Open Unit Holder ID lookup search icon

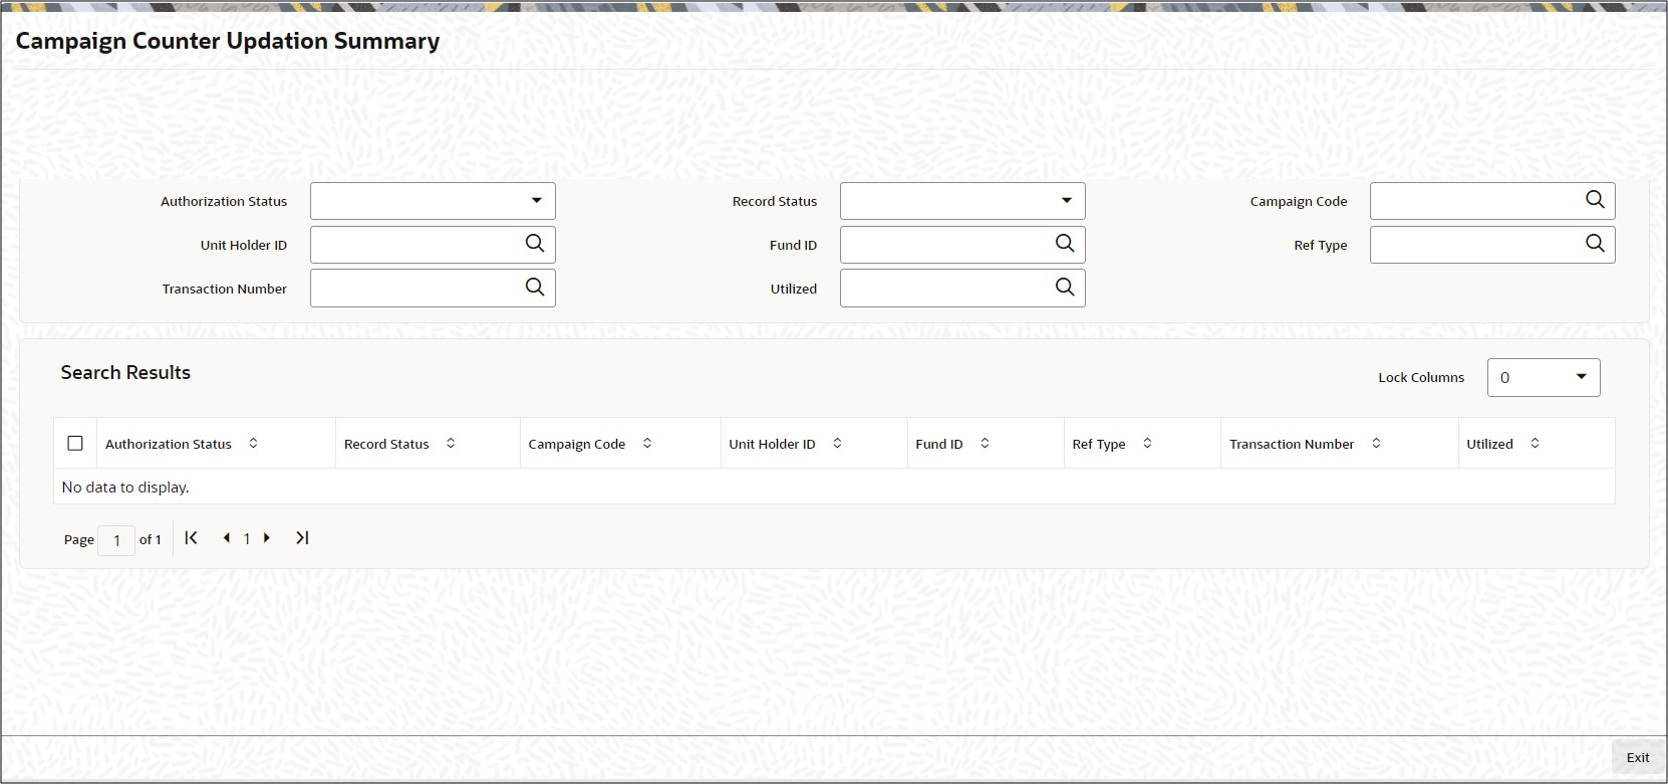click(x=535, y=244)
